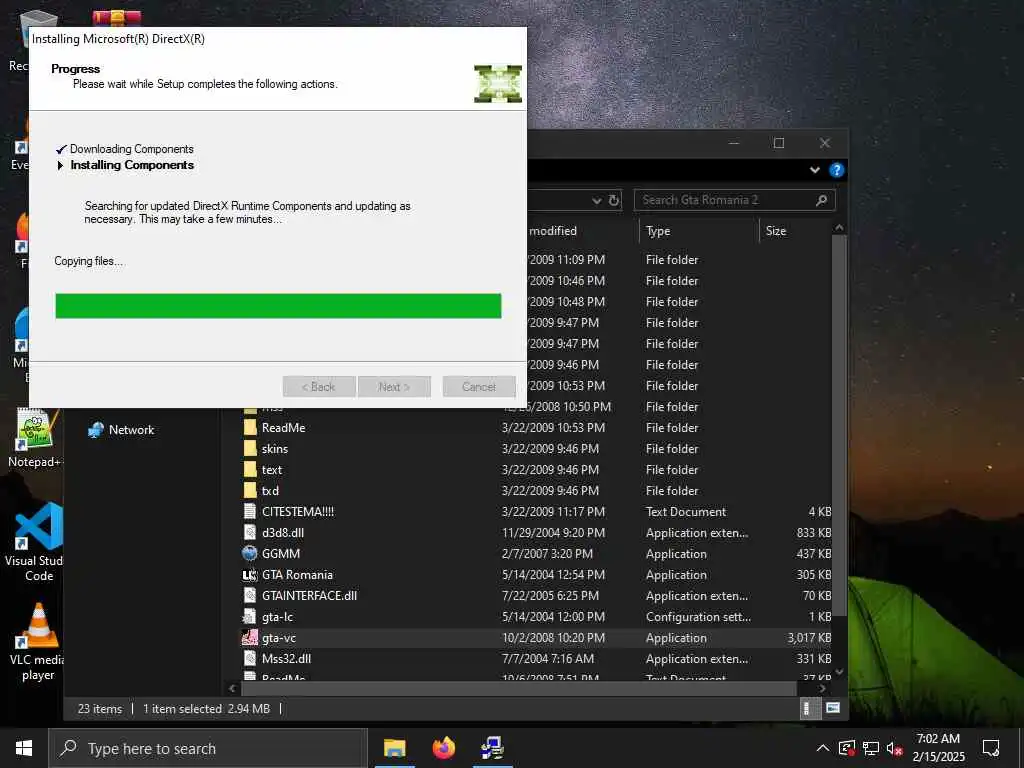Click the gta-vc application icon
The width and height of the screenshot is (1024, 768).
(x=249, y=637)
